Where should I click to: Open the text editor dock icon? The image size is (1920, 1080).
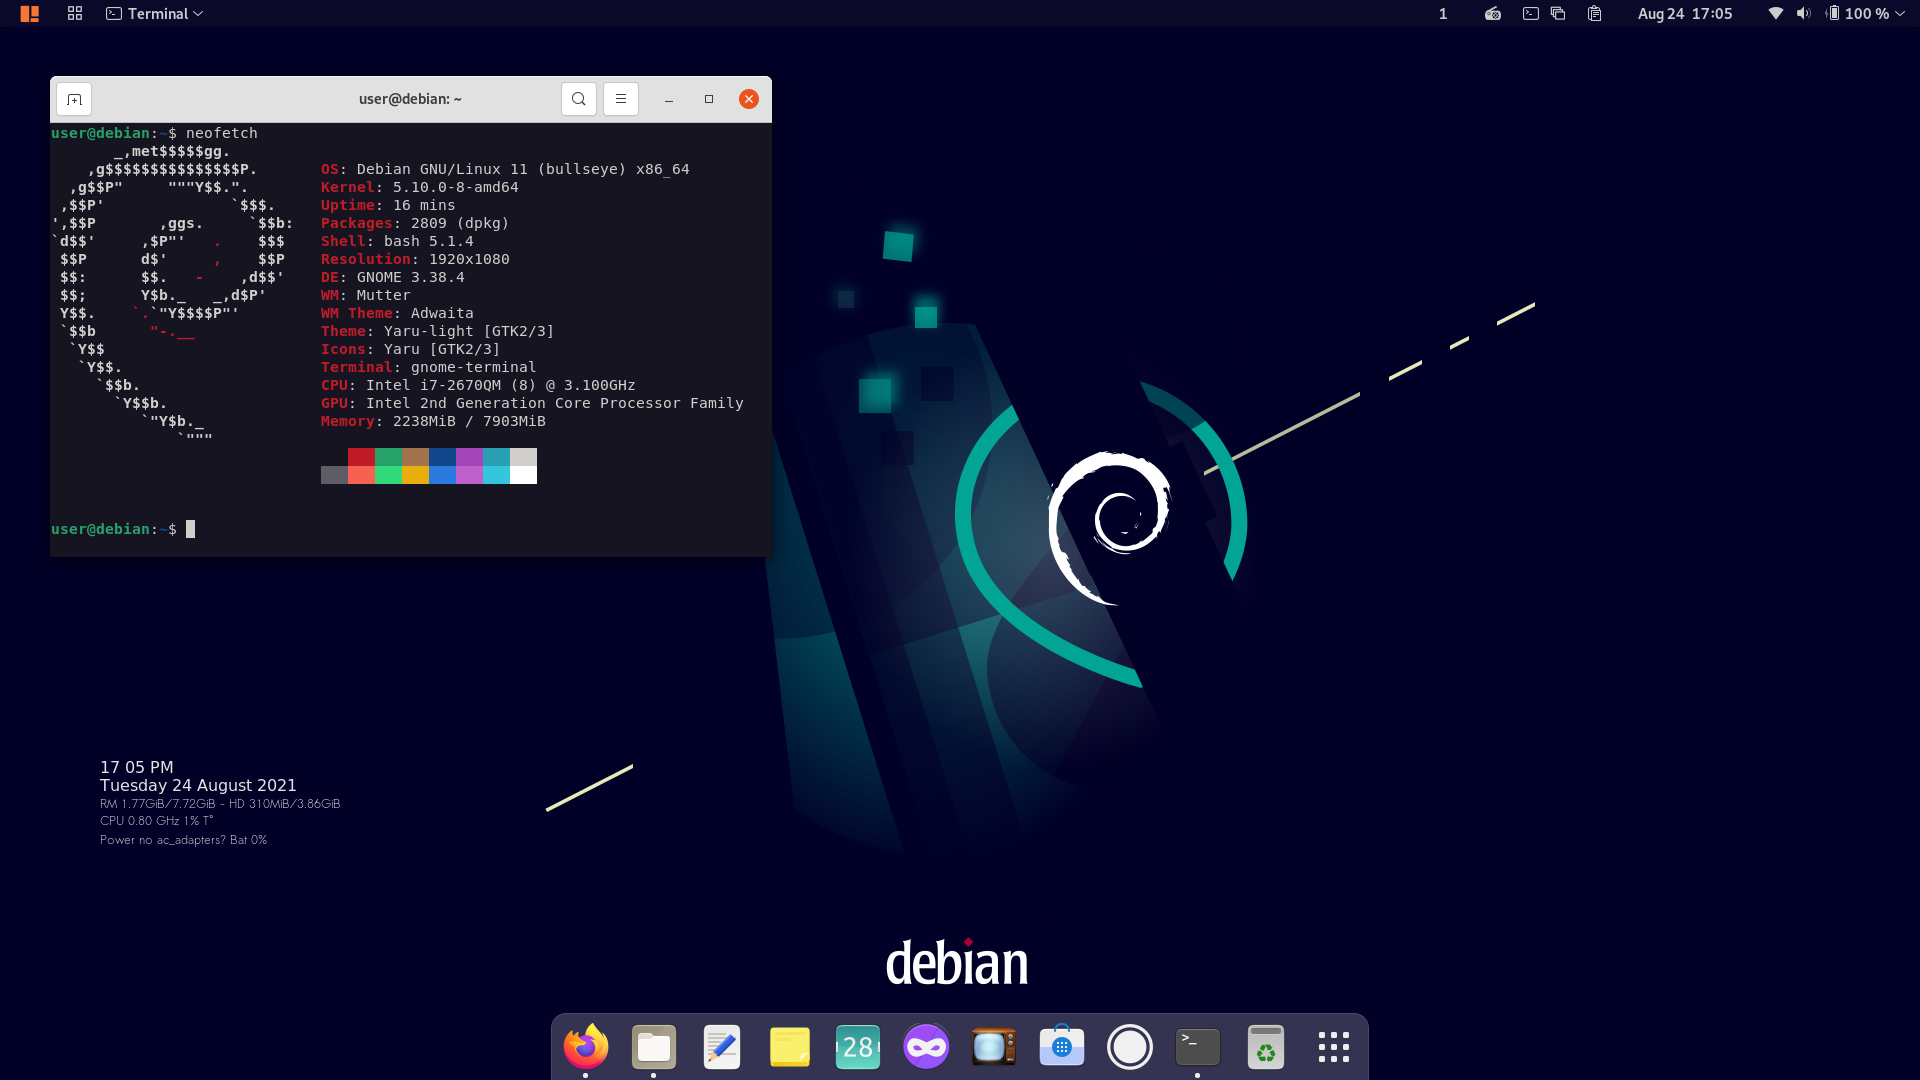722,1047
